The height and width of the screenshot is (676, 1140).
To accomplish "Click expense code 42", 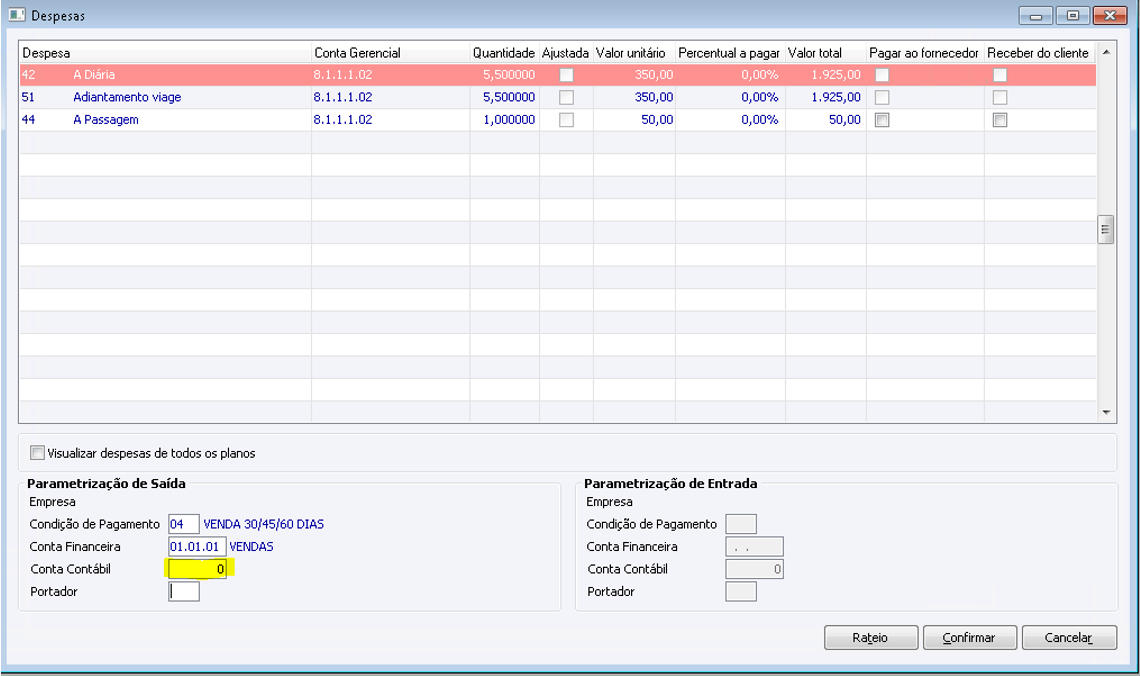I will point(28,75).
